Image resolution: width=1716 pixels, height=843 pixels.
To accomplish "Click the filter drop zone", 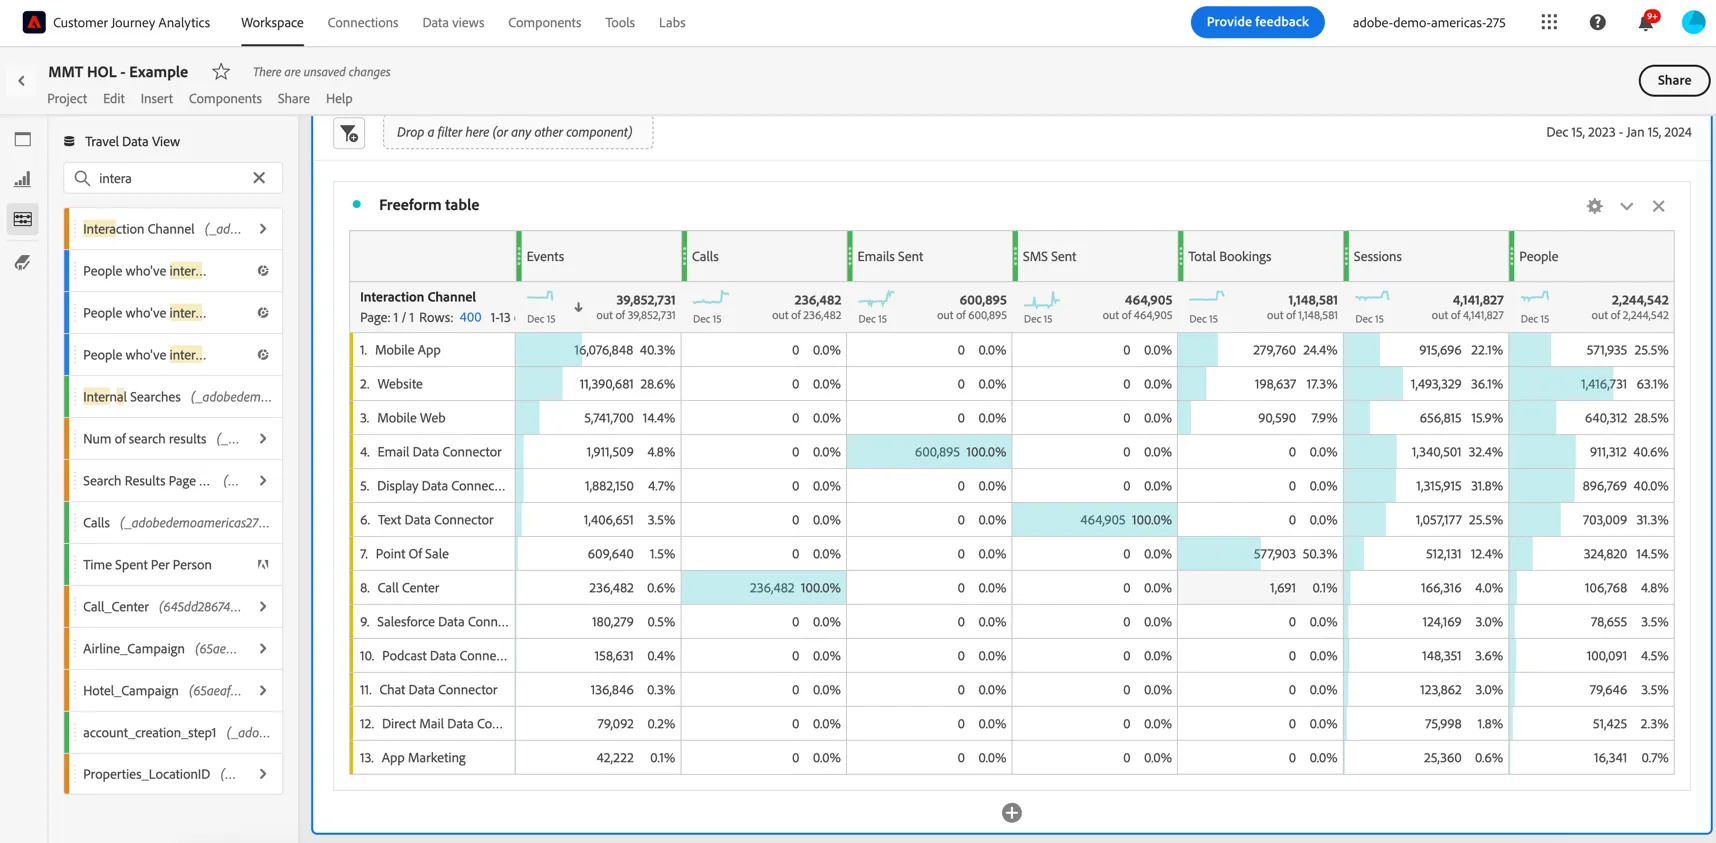I will click(x=518, y=132).
